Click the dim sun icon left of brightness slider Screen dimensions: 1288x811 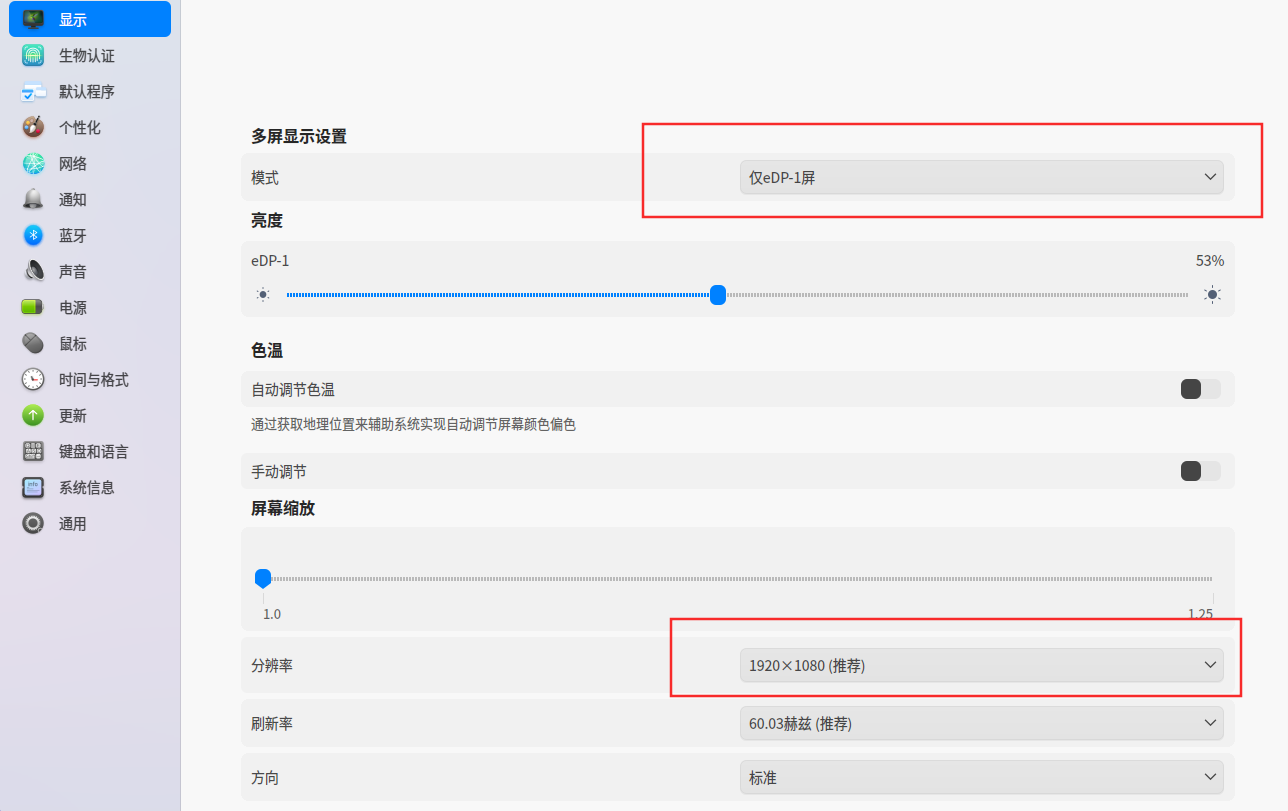click(263, 295)
